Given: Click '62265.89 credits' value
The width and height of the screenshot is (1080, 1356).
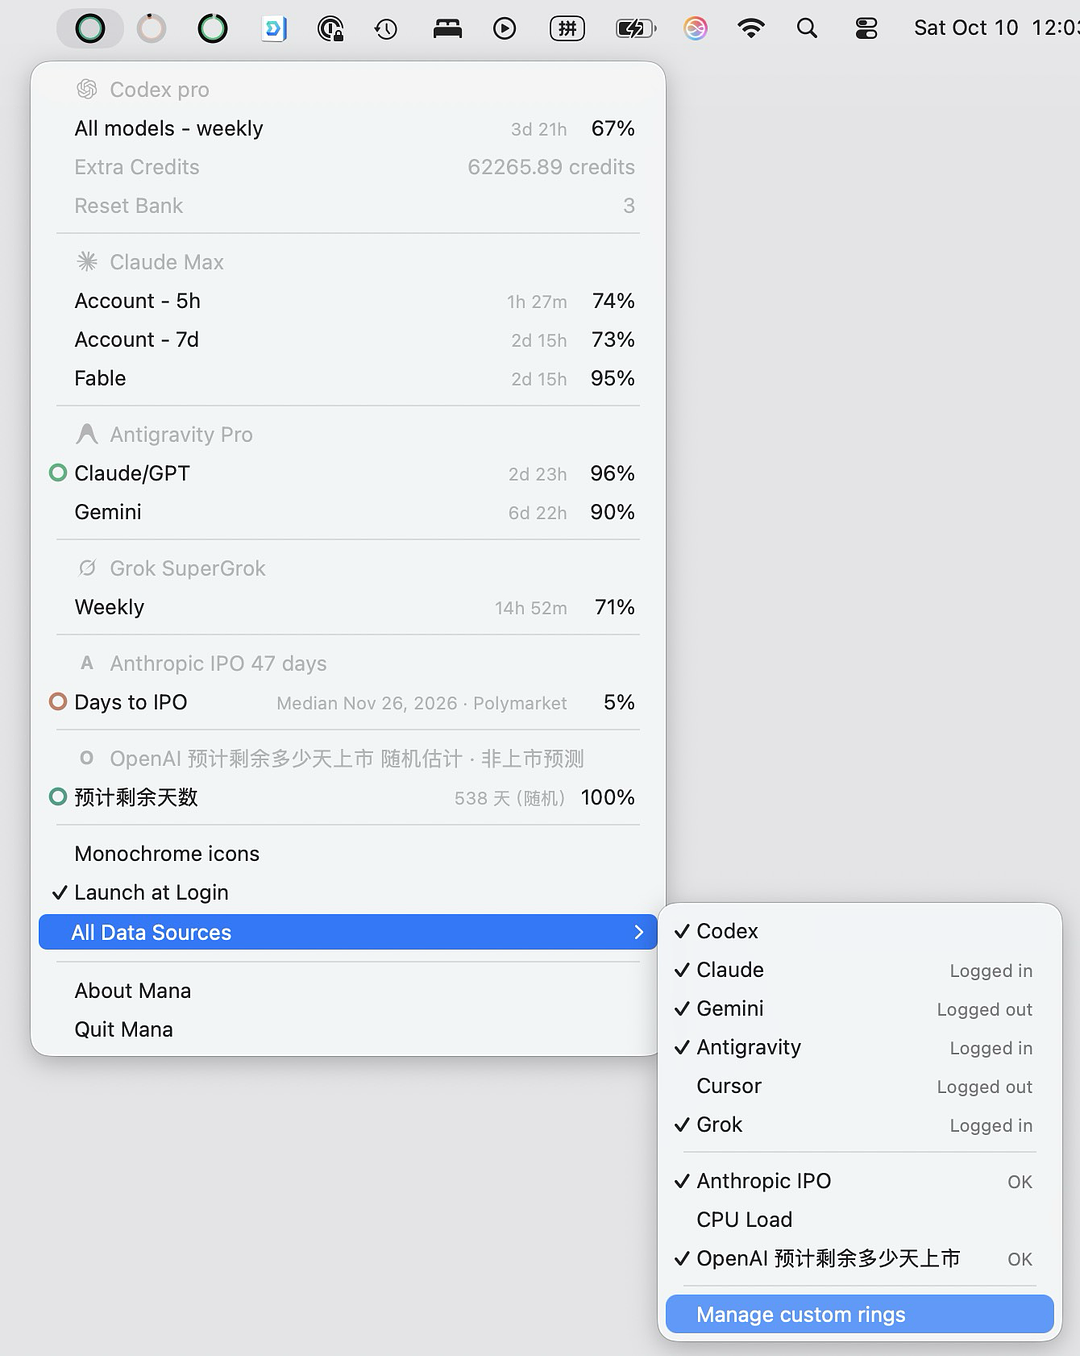Looking at the screenshot, I should click(x=551, y=167).
